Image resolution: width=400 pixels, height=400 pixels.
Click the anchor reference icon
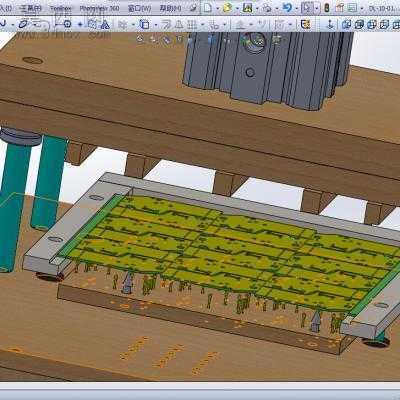point(330,24)
